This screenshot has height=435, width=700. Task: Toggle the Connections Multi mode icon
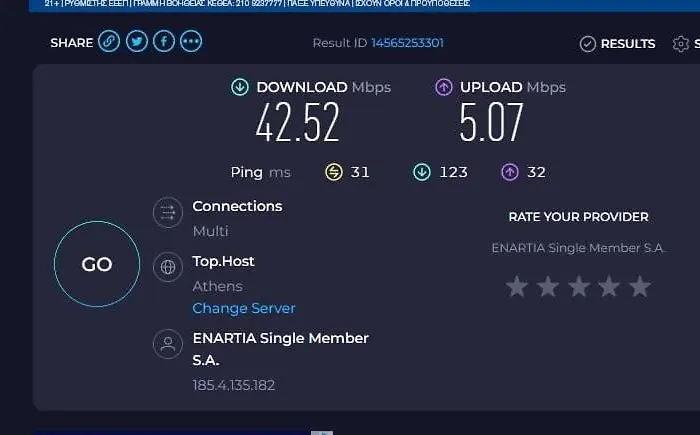[x=168, y=213]
